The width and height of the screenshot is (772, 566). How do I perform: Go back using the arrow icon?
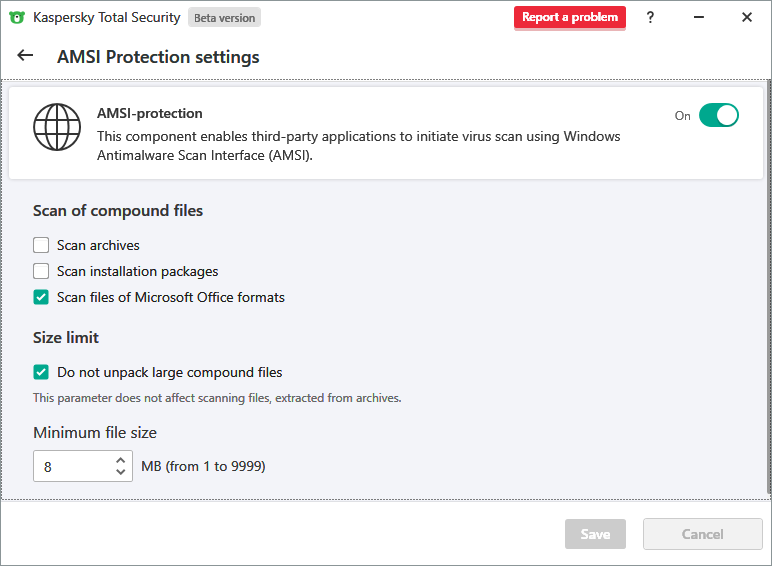point(26,56)
